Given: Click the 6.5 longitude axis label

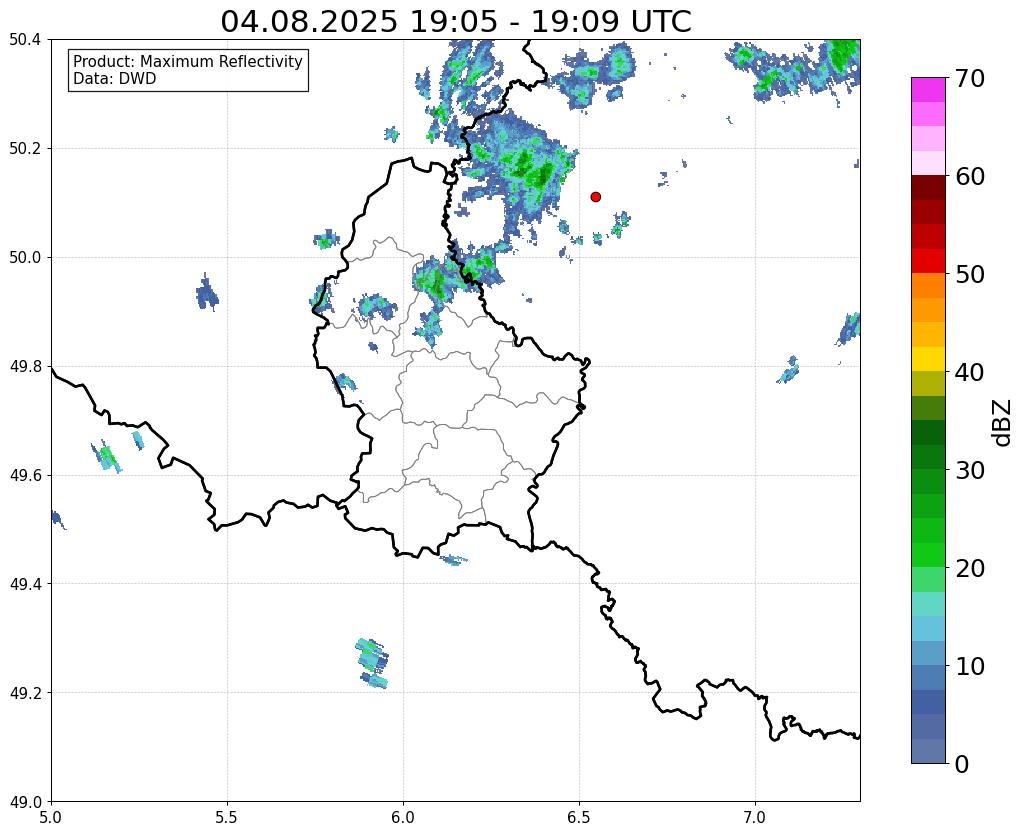Looking at the screenshot, I should [579, 817].
